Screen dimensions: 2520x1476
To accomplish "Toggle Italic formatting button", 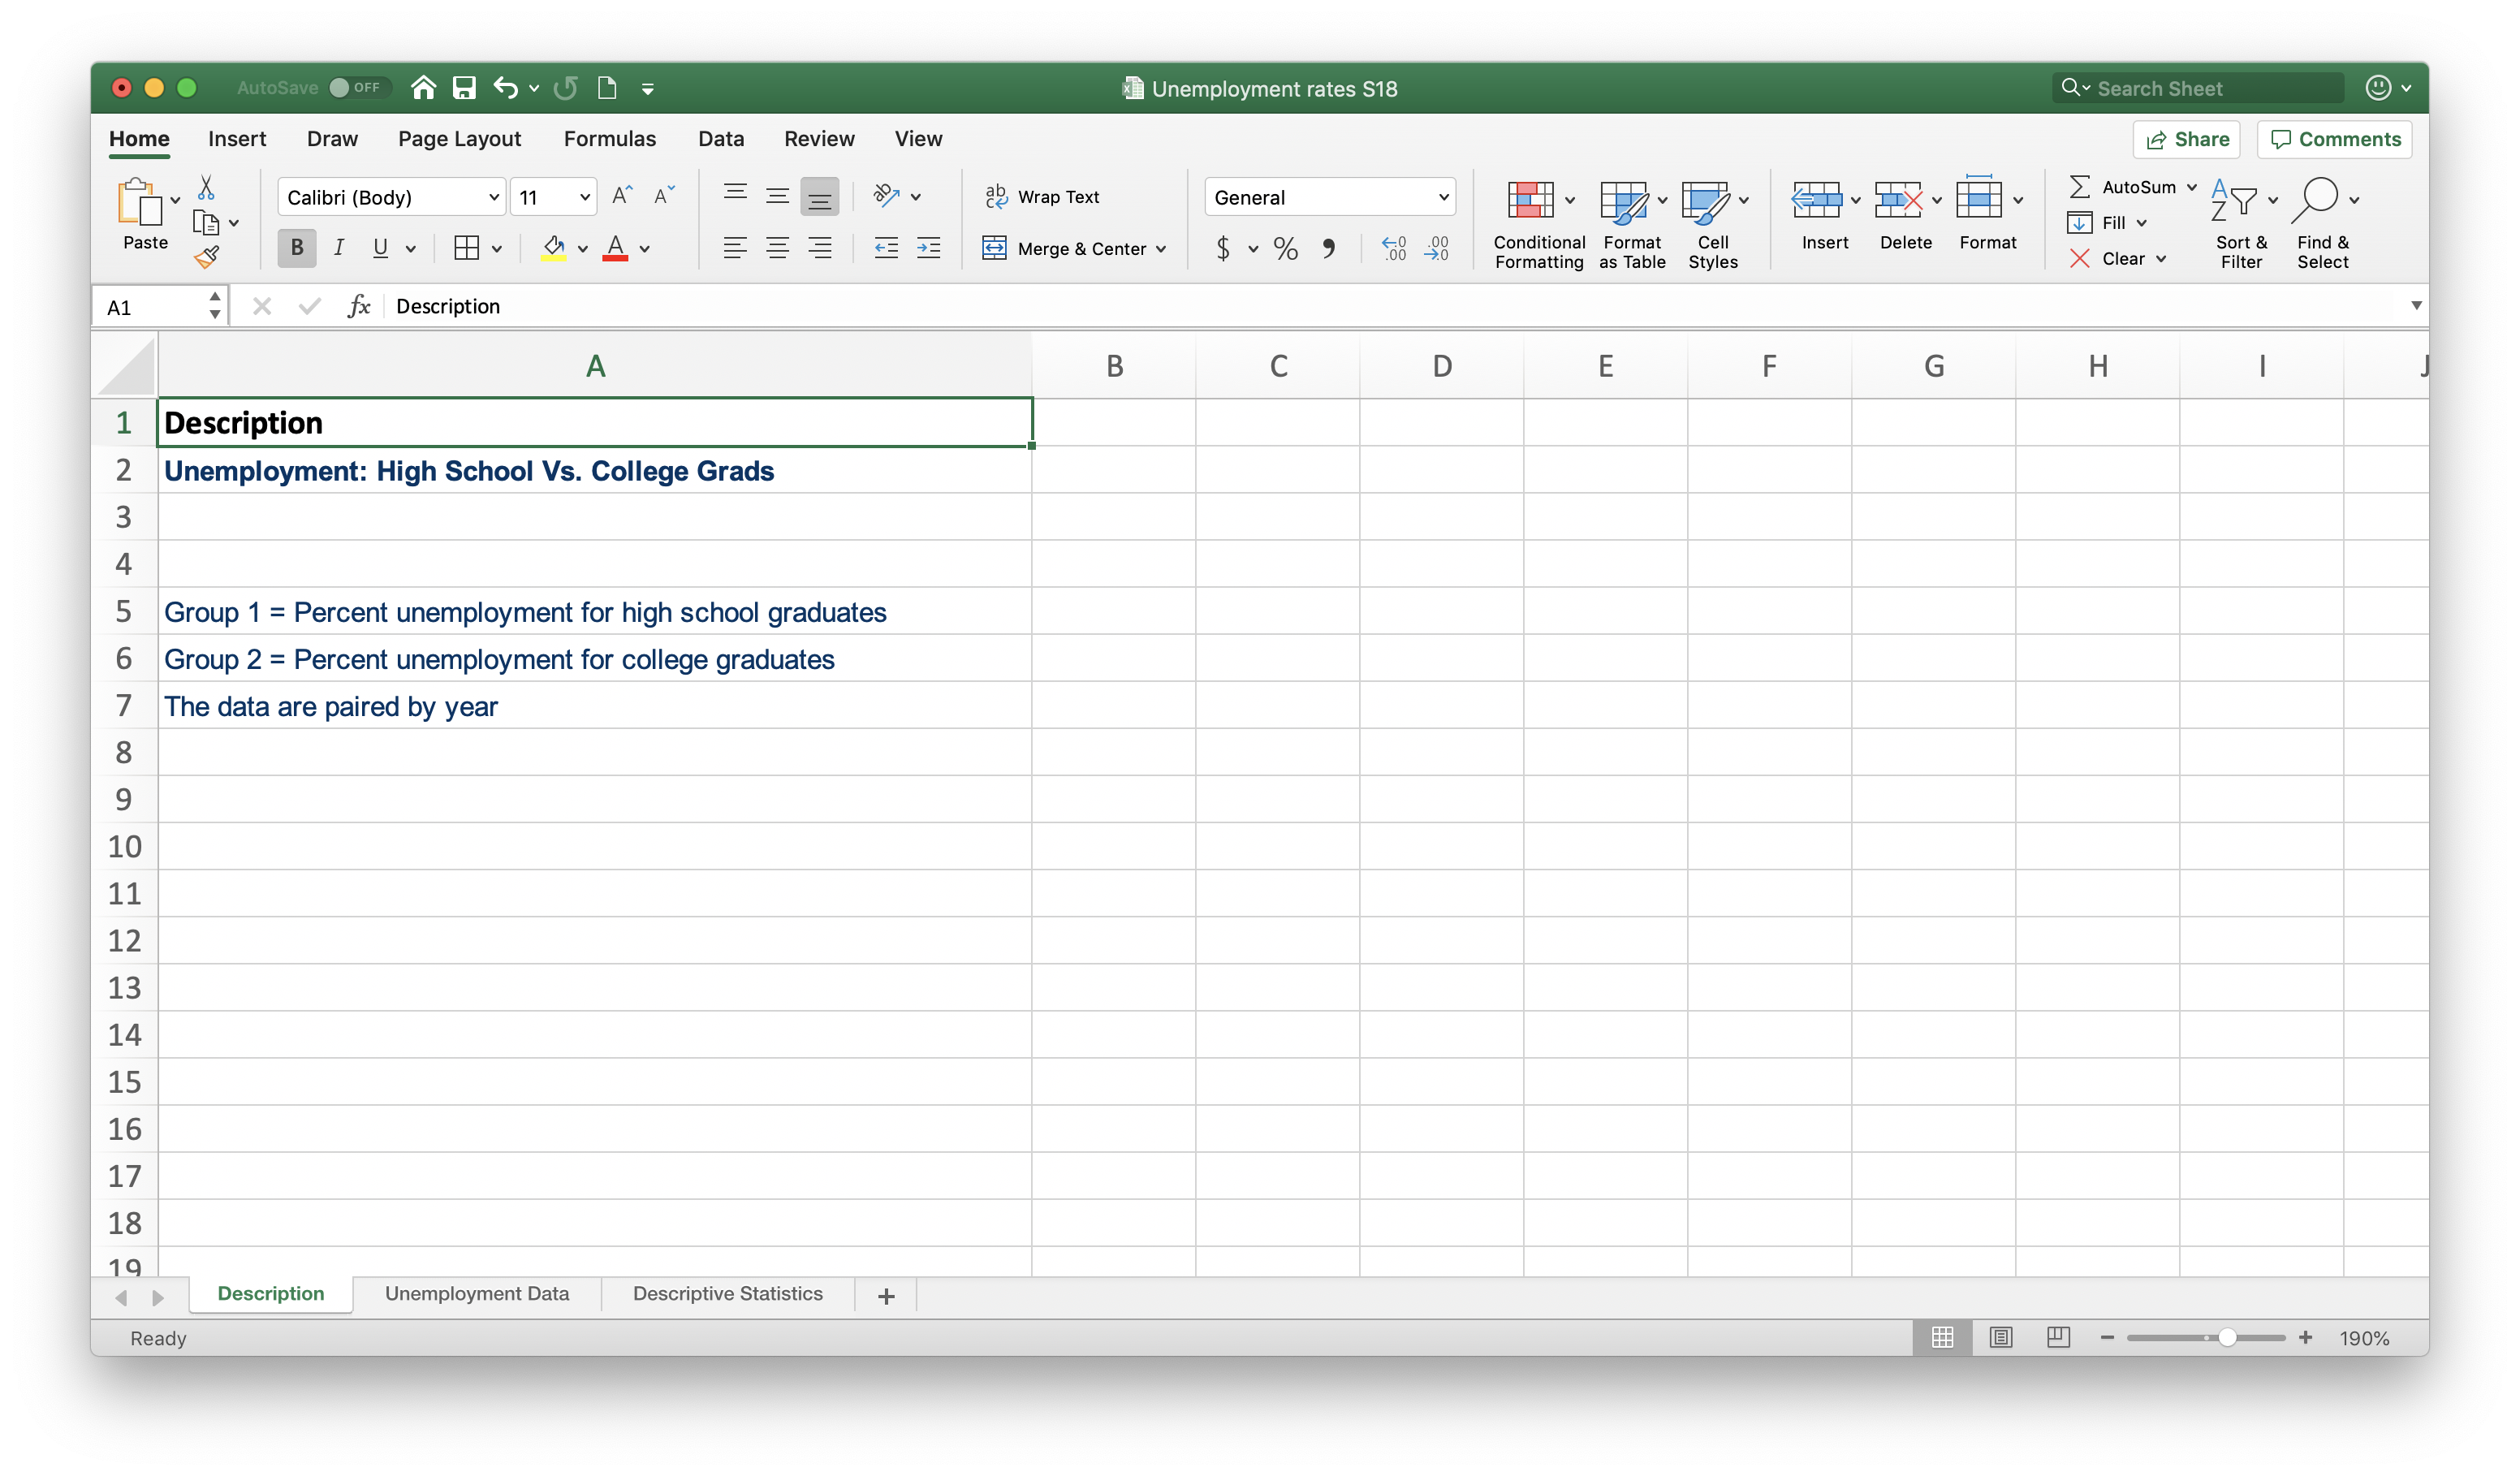I will 339,249.
